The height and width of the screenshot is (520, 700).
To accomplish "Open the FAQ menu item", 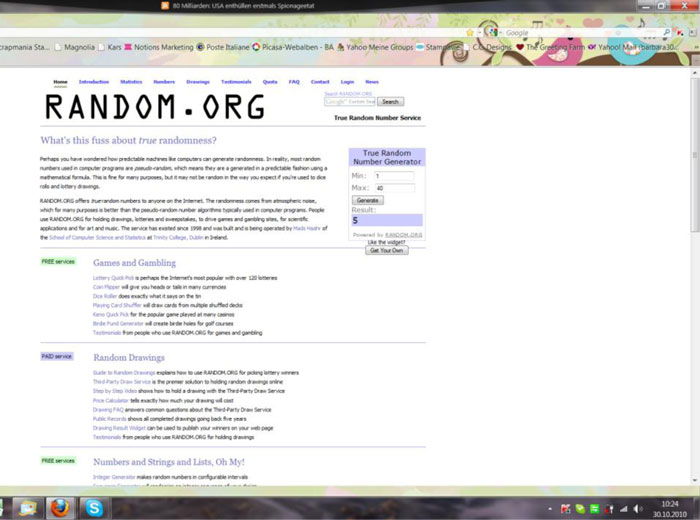I will point(294,82).
